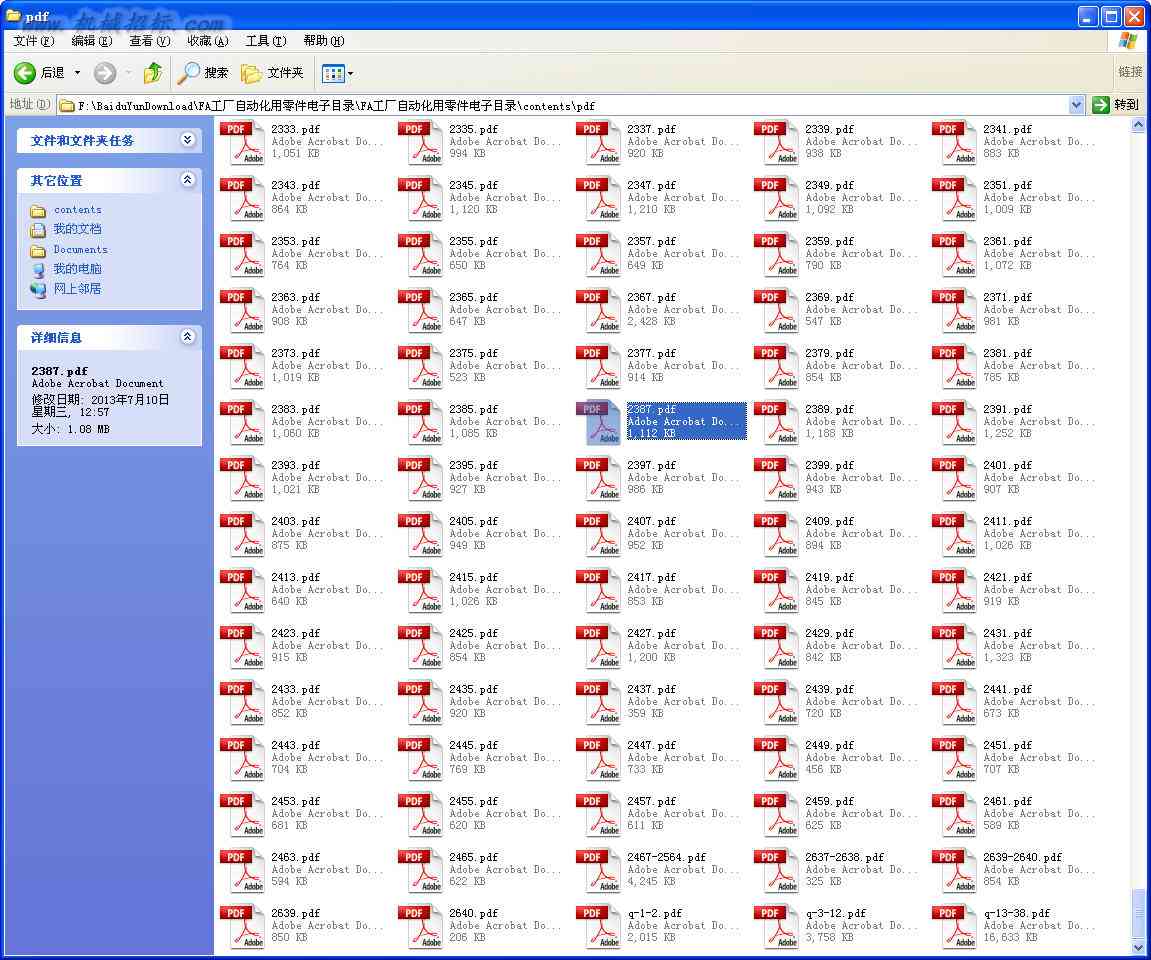Open the address bar dropdown arrow
The height and width of the screenshot is (960, 1151).
[x=1076, y=105]
